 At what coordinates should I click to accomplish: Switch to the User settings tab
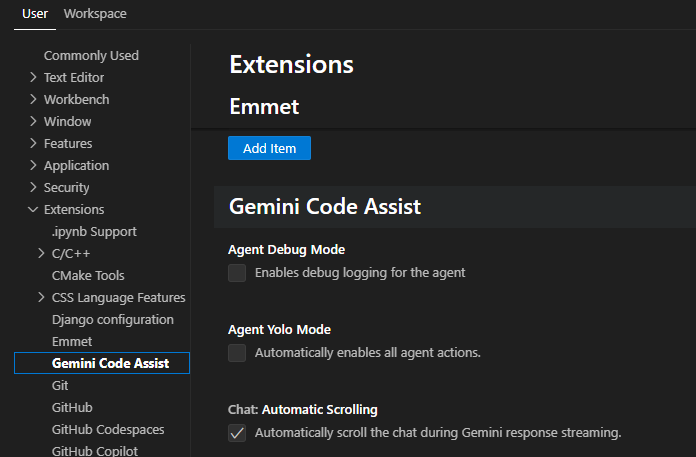point(35,14)
